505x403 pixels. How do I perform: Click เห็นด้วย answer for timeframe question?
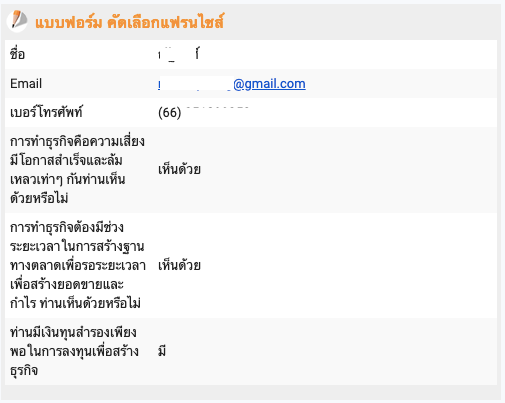(179, 265)
